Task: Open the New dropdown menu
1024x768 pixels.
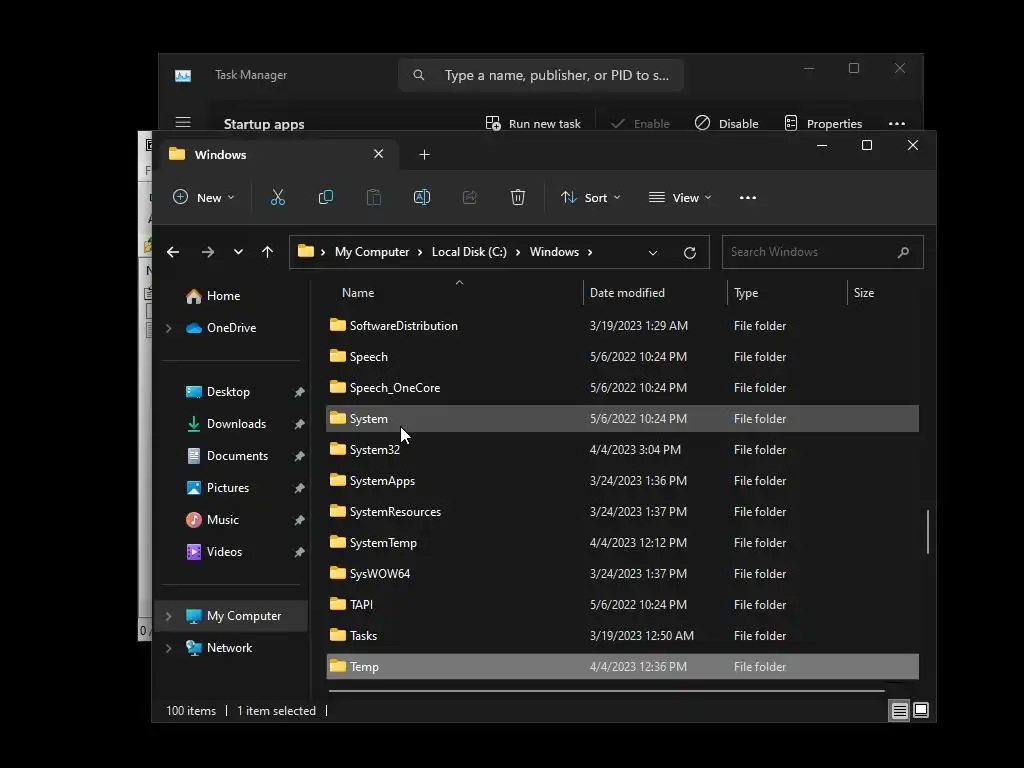Action: point(203,197)
